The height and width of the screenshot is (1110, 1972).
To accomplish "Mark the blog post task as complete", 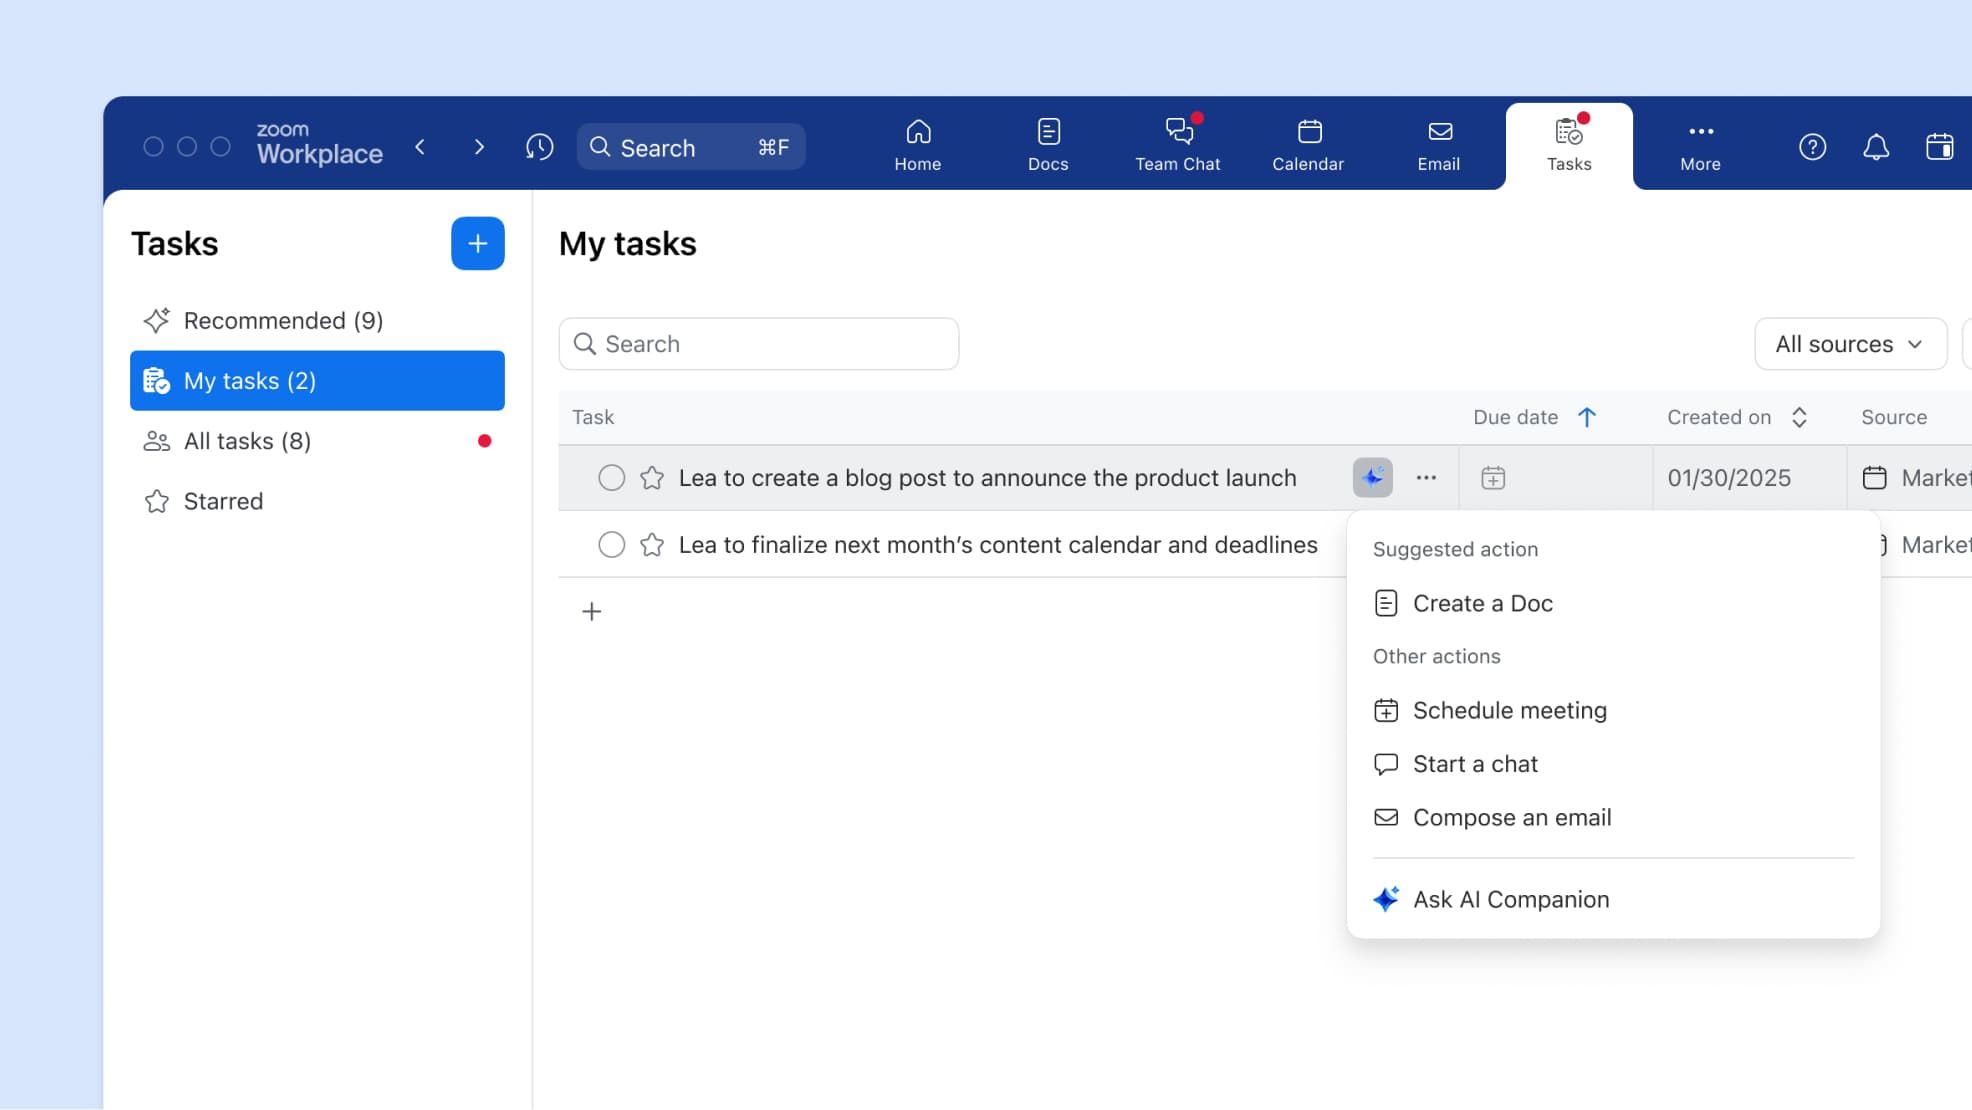I will point(611,478).
